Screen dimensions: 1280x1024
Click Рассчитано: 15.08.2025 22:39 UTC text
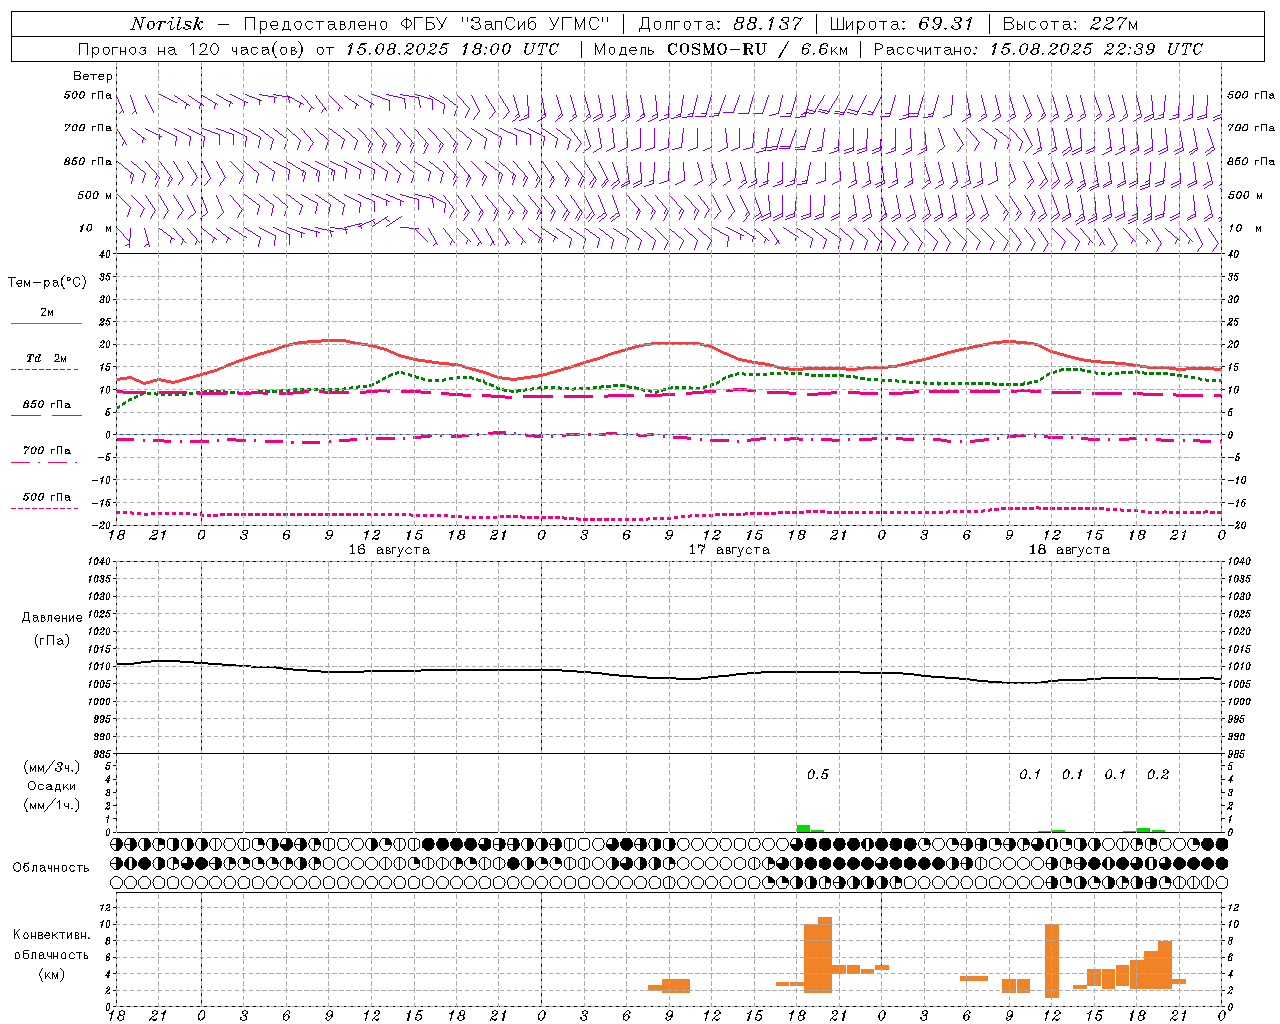click(x=1038, y=49)
